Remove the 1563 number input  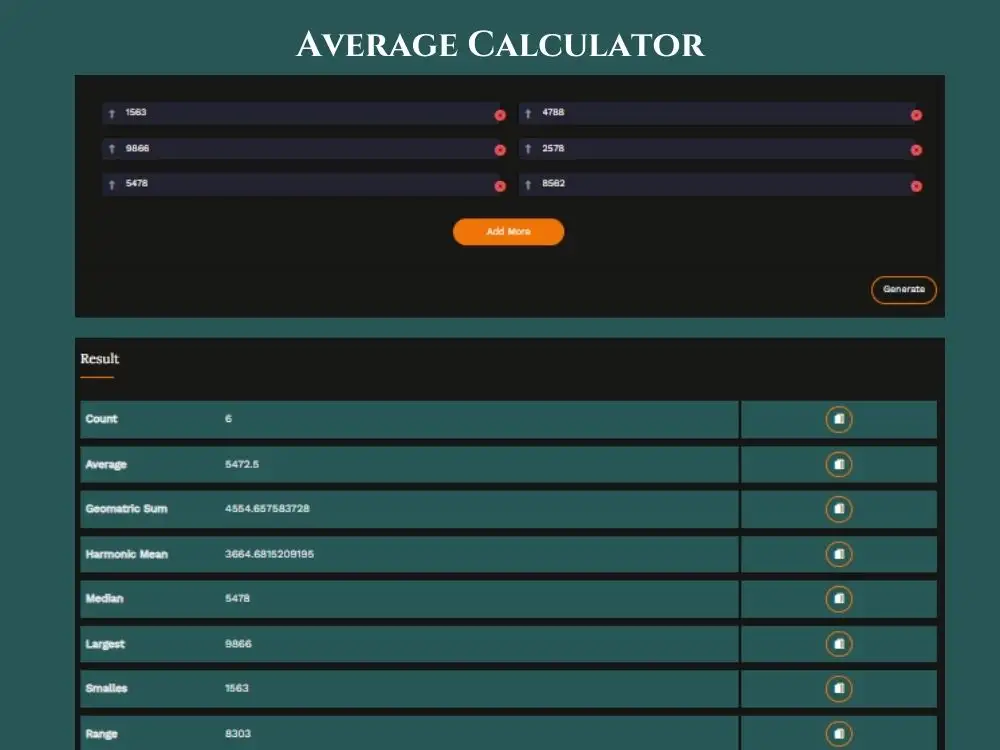pyautogui.click(x=500, y=115)
